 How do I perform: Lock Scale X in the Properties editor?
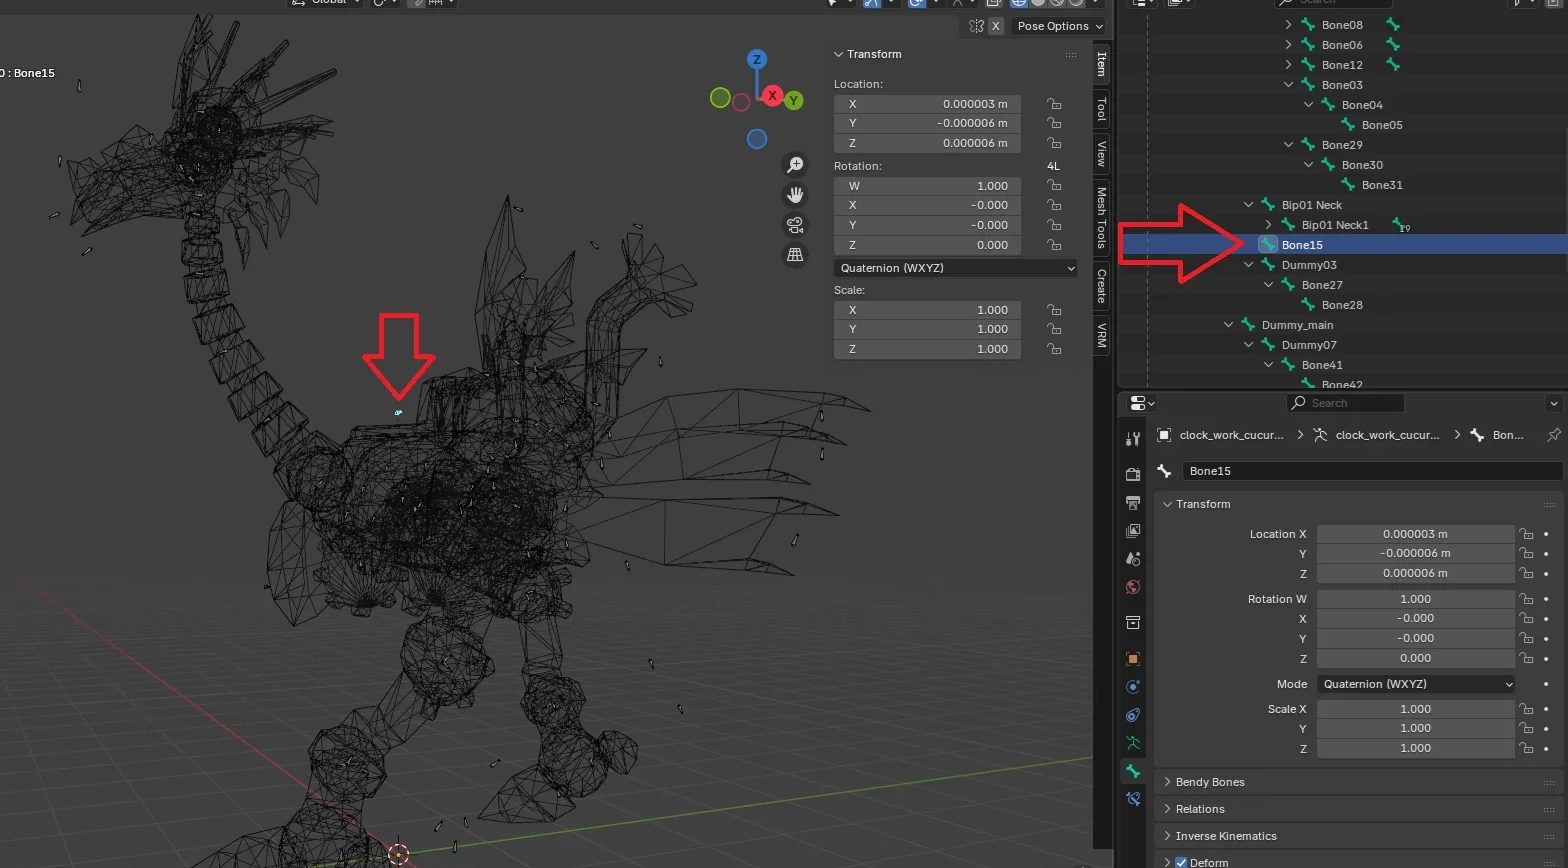click(x=1526, y=709)
